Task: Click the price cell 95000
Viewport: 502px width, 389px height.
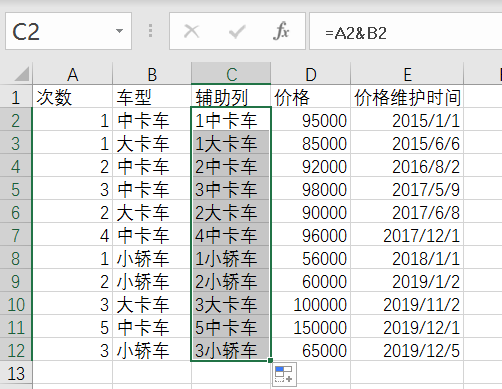Action: 310,119
